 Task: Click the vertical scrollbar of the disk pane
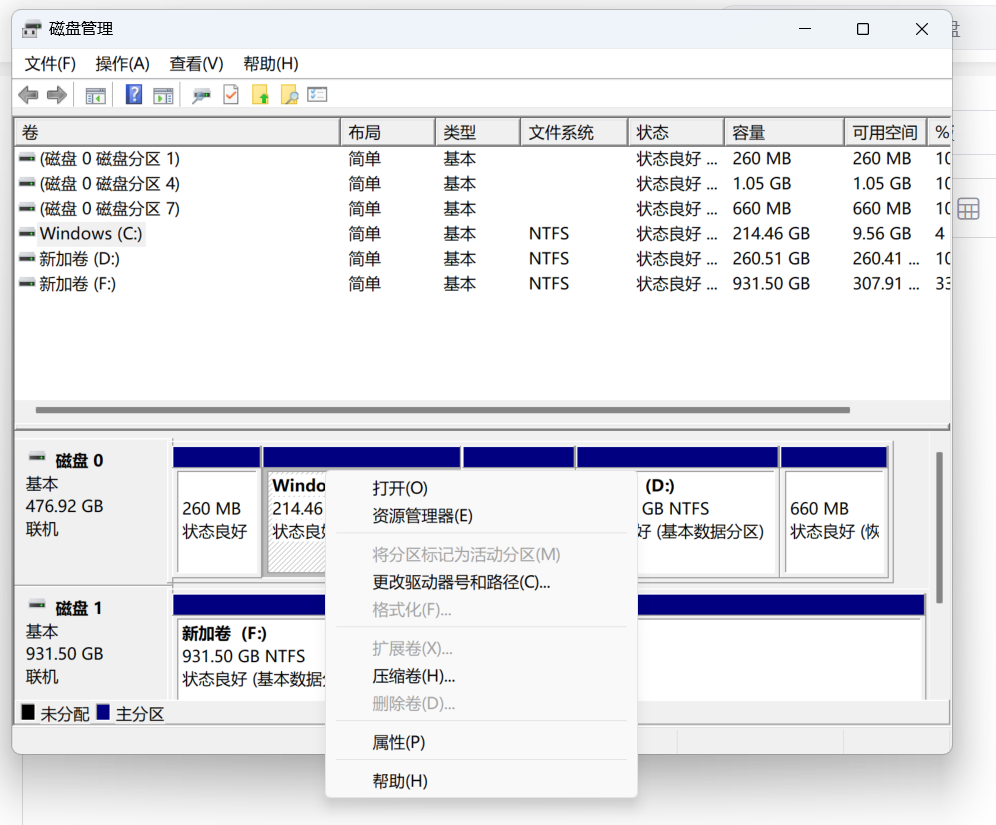tap(939, 527)
